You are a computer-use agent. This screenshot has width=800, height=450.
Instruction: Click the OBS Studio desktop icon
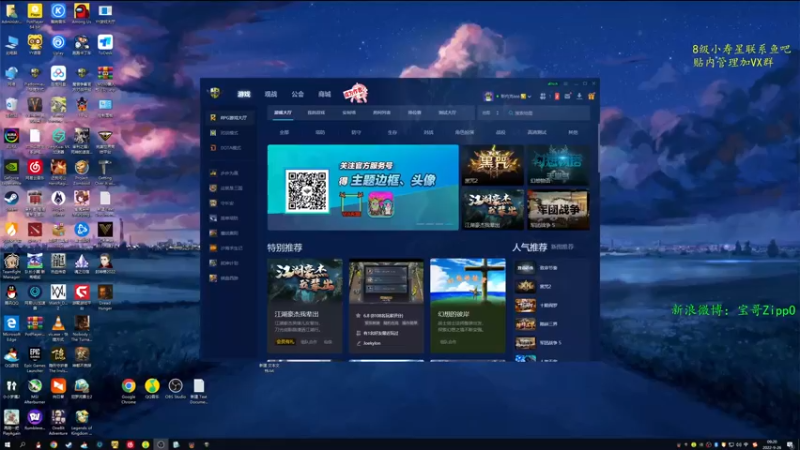click(176, 388)
